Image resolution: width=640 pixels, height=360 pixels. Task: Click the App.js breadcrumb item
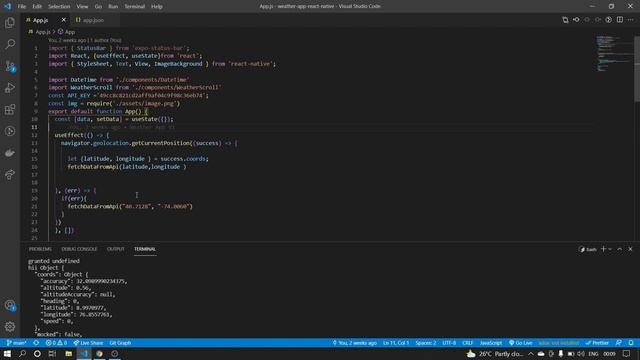[39, 31]
